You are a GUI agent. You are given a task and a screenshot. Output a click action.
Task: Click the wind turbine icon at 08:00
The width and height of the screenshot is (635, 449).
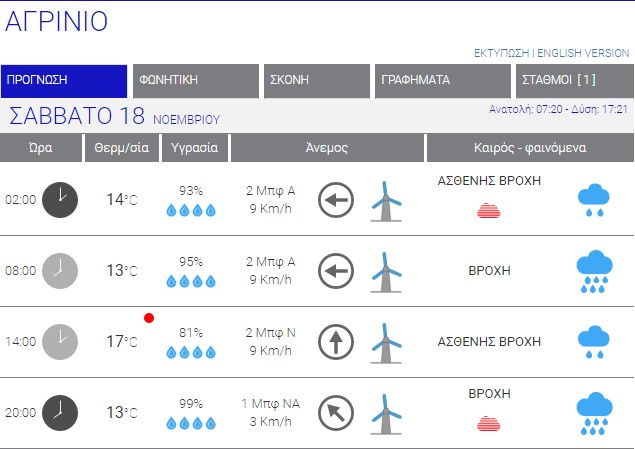point(385,271)
